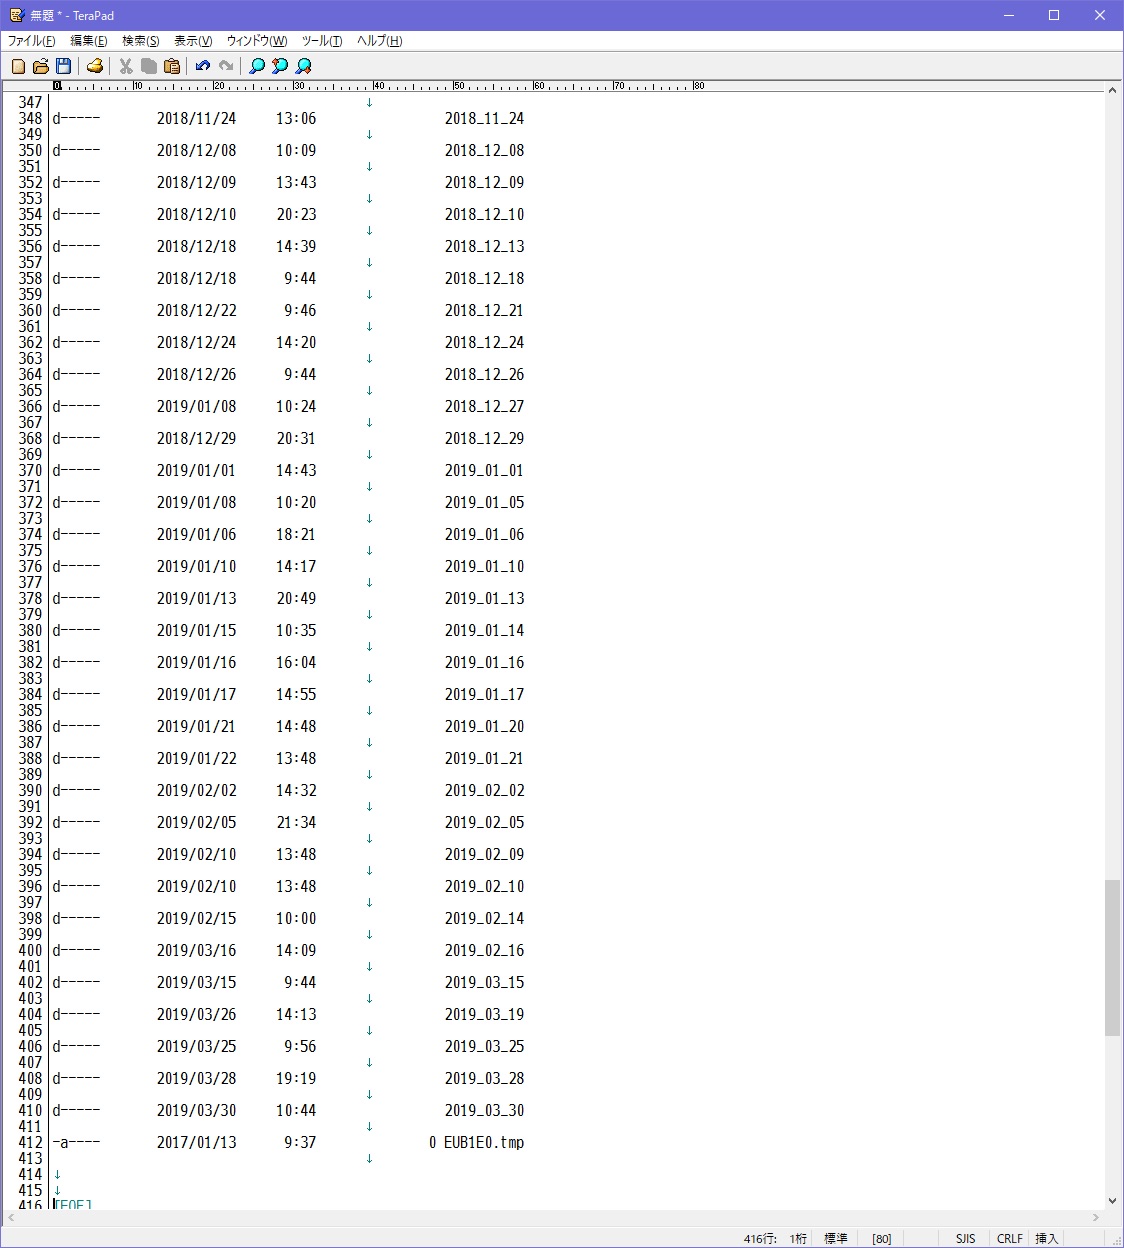Click date 2019/01/15 on line 380
The width and height of the screenshot is (1124, 1248).
coord(197,630)
